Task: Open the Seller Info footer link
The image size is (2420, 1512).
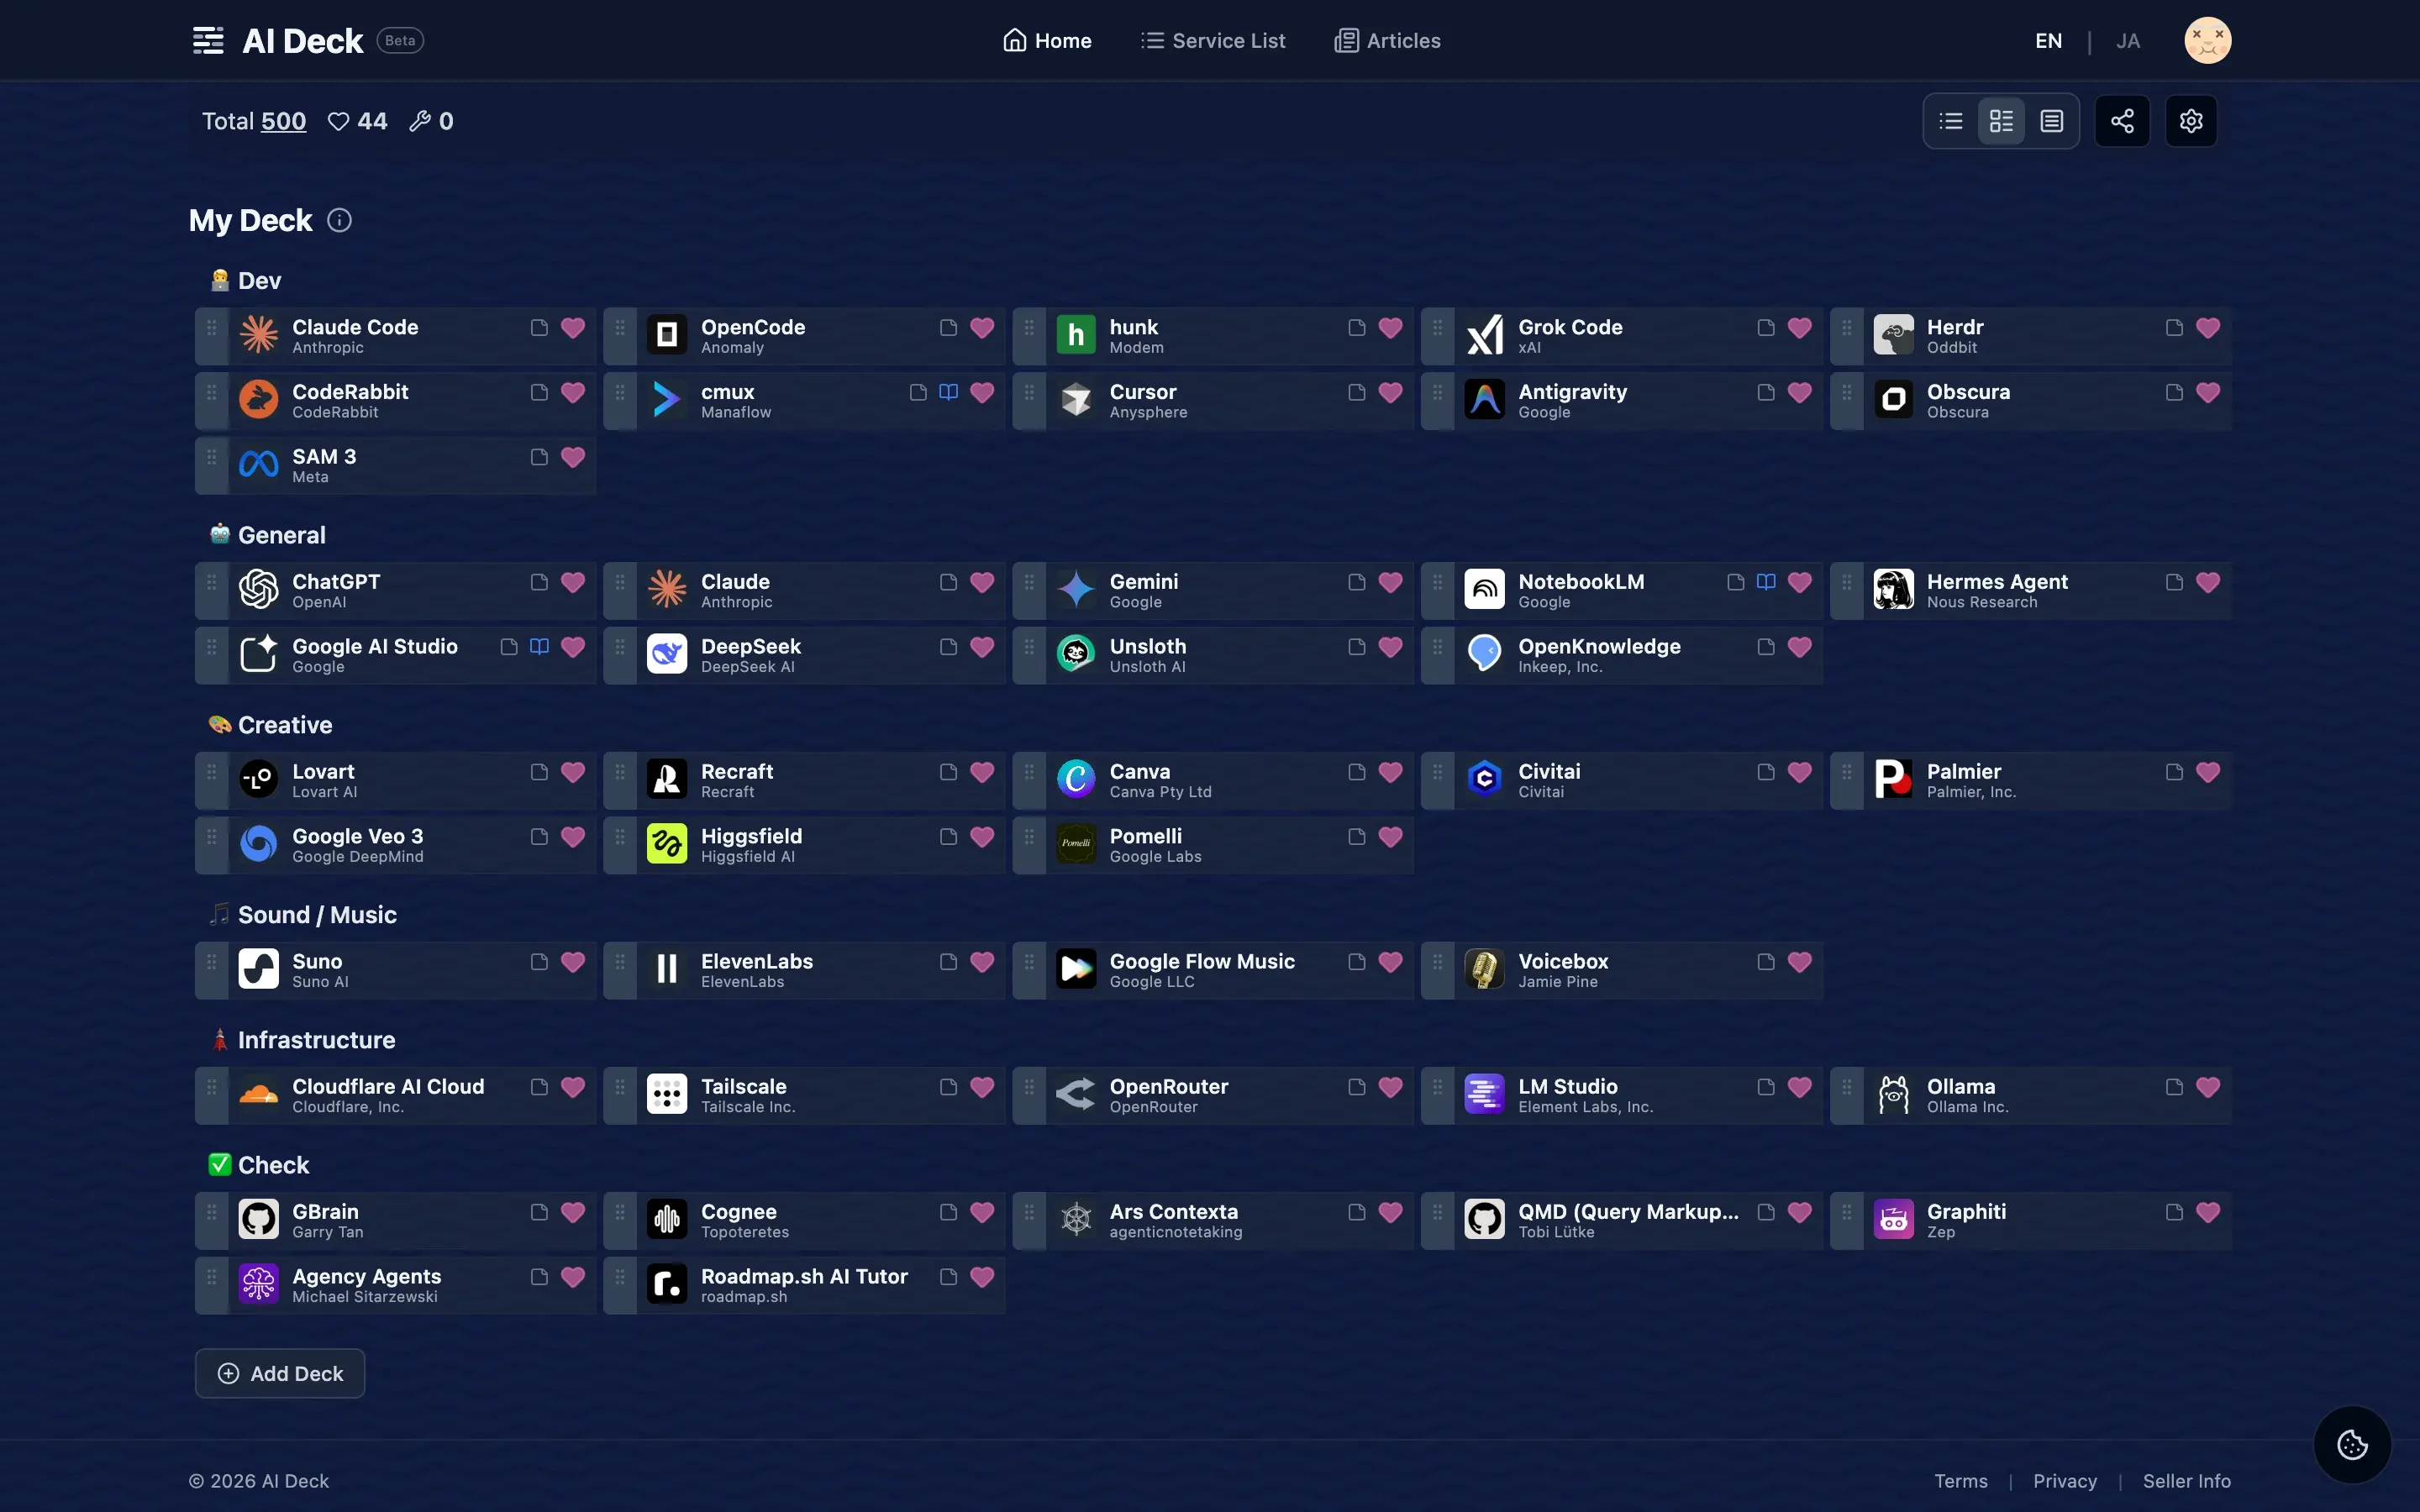Action: 2186,1481
